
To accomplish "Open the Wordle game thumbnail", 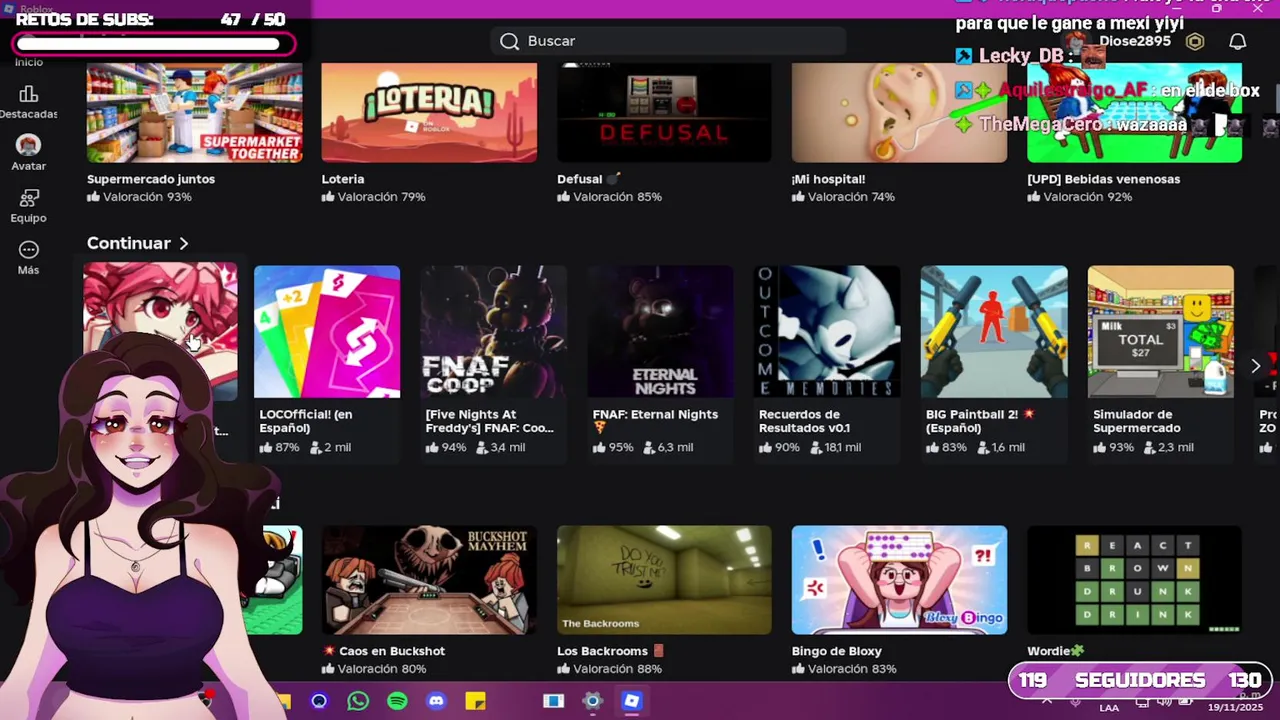I will pos(1134,580).
